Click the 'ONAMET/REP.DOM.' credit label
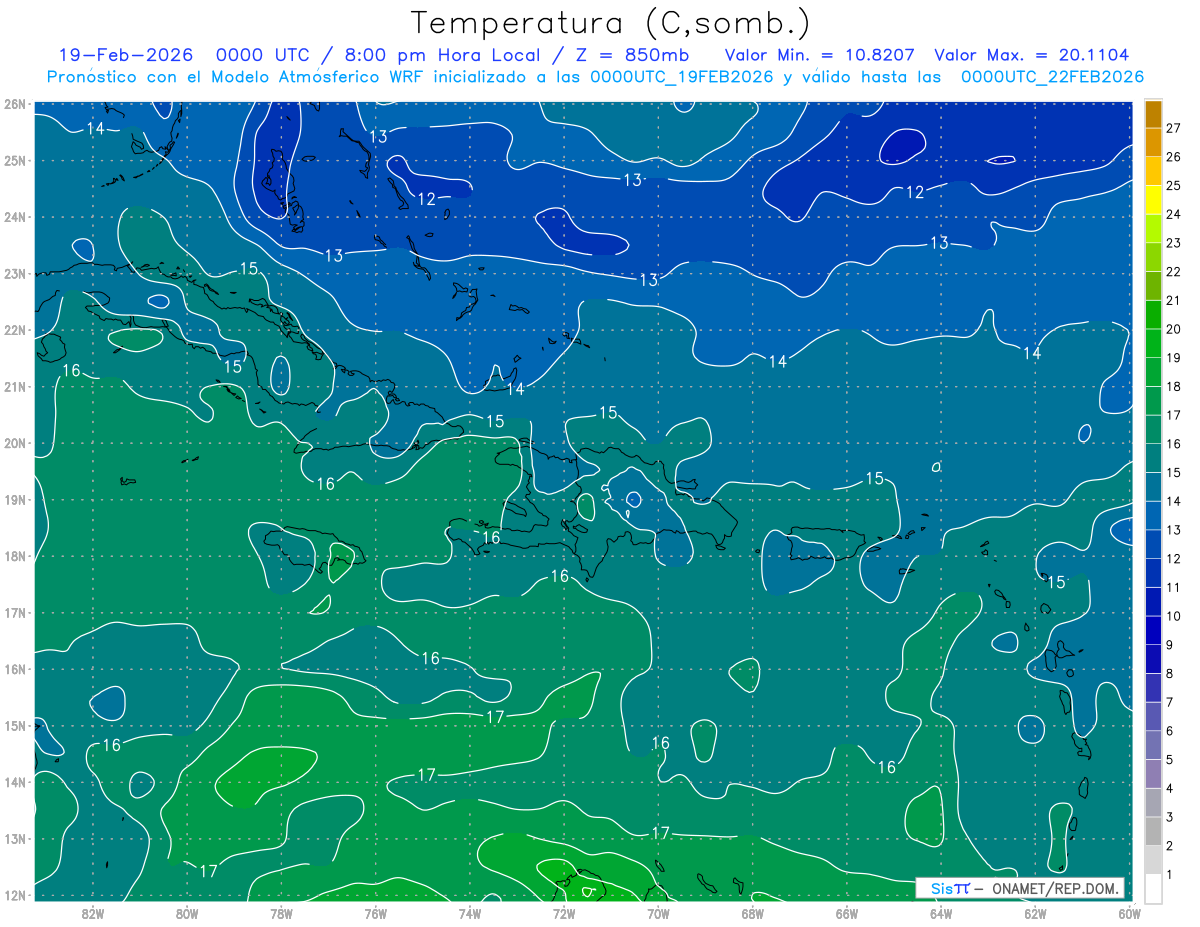Screen dimensions: 1200x927 (1053, 888)
